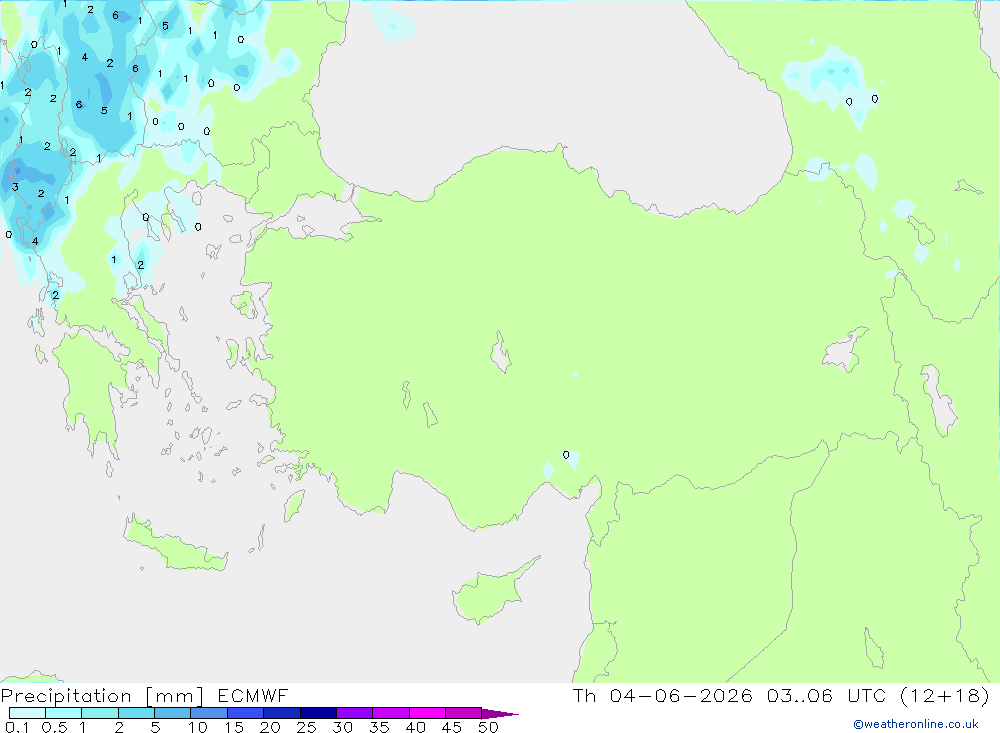Click the 'Precipitation' title word
The image size is (1000, 733).
pyautogui.click(x=66, y=696)
